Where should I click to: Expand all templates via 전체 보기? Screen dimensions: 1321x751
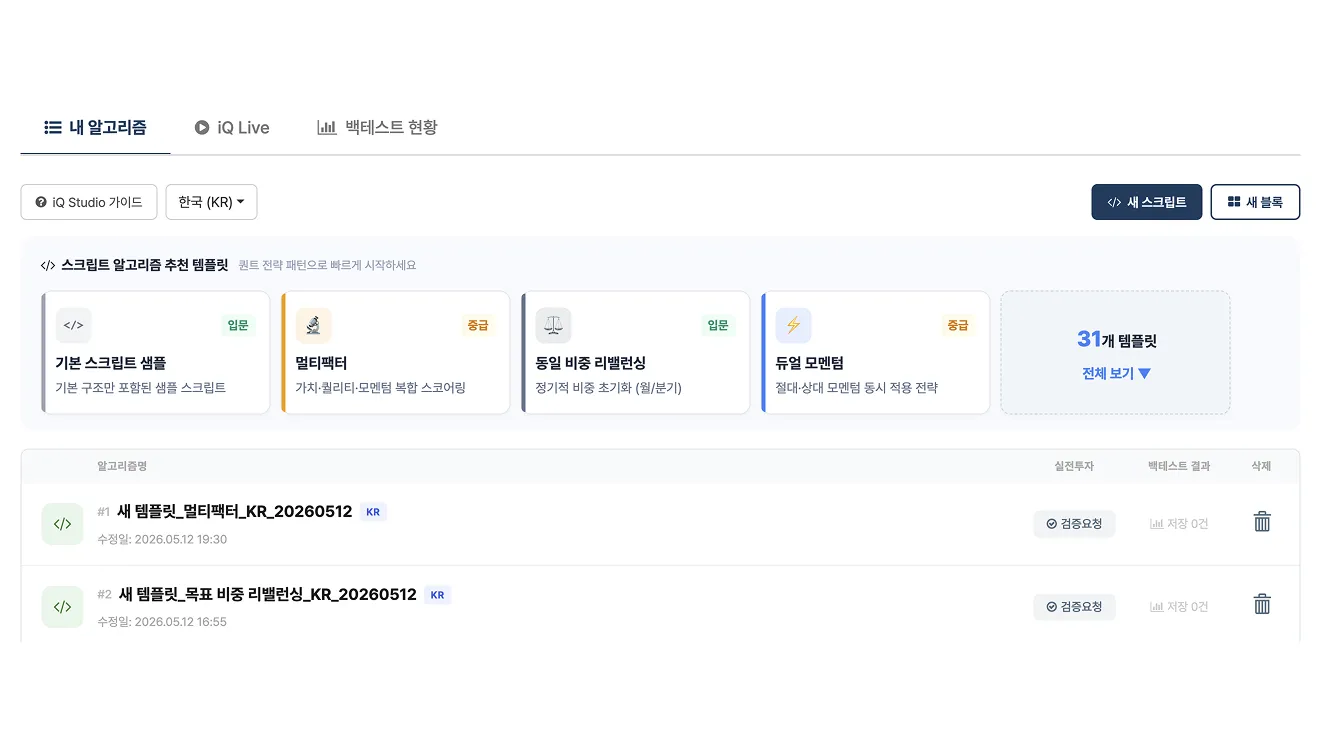(1116, 373)
